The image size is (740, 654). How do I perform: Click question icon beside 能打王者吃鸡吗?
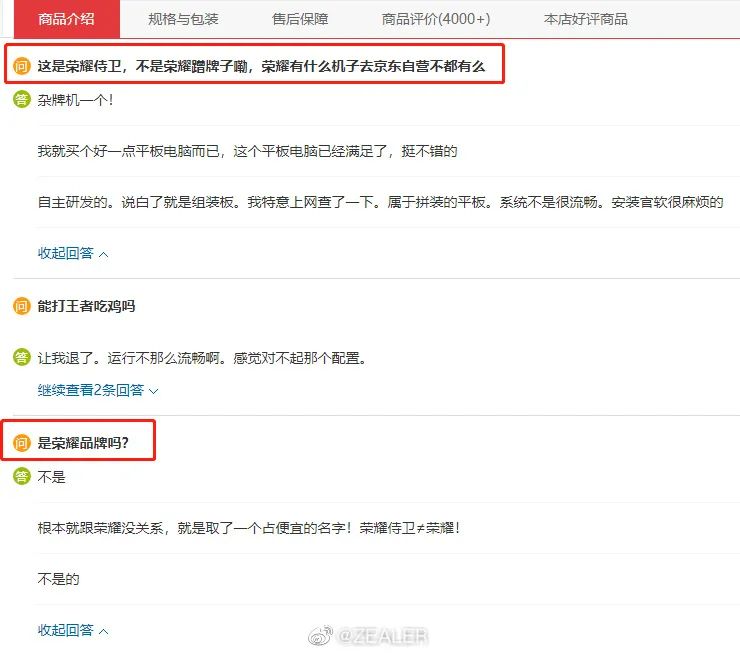(x=22, y=306)
